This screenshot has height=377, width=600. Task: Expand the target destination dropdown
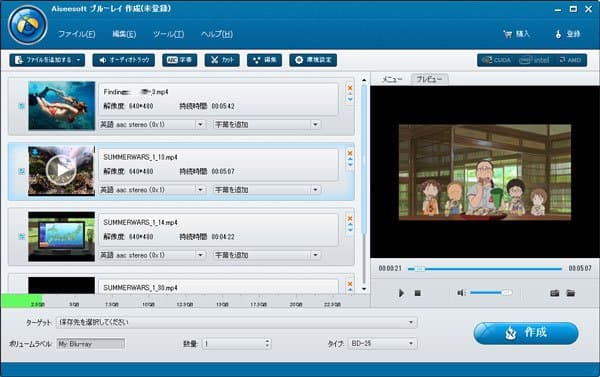pyautogui.click(x=411, y=322)
